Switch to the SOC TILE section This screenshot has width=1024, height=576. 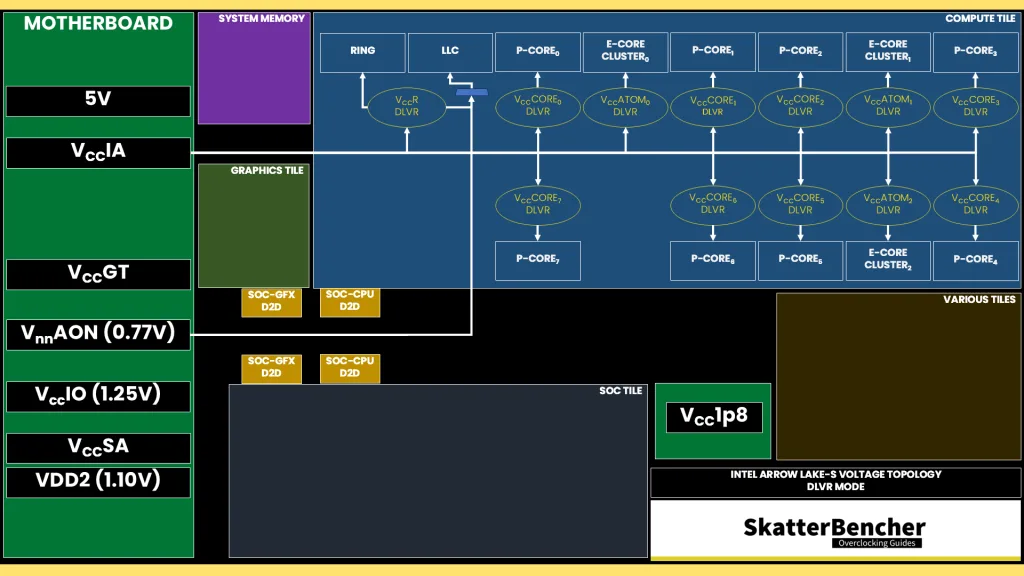(x=438, y=470)
